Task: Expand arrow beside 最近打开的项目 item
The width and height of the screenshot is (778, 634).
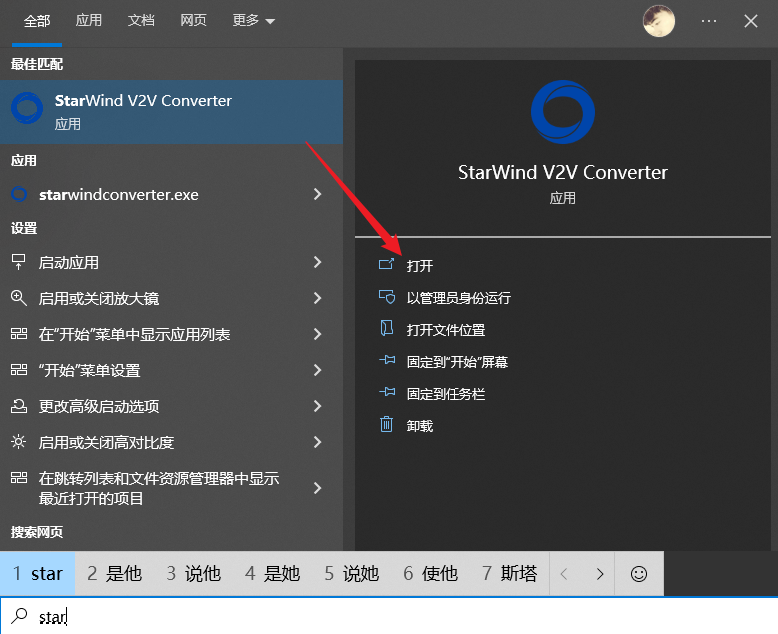Action: tap(318, 488)
